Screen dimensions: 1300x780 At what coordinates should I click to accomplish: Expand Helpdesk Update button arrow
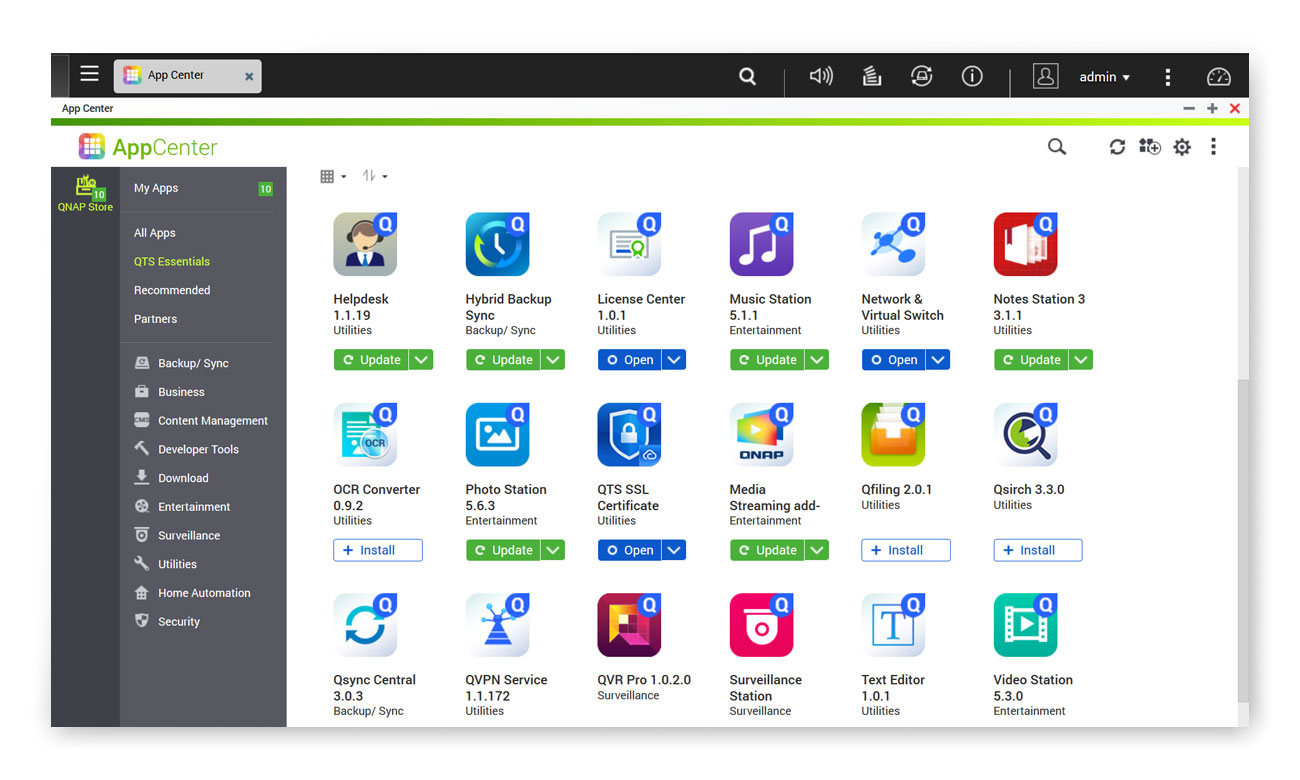[421, 360]
